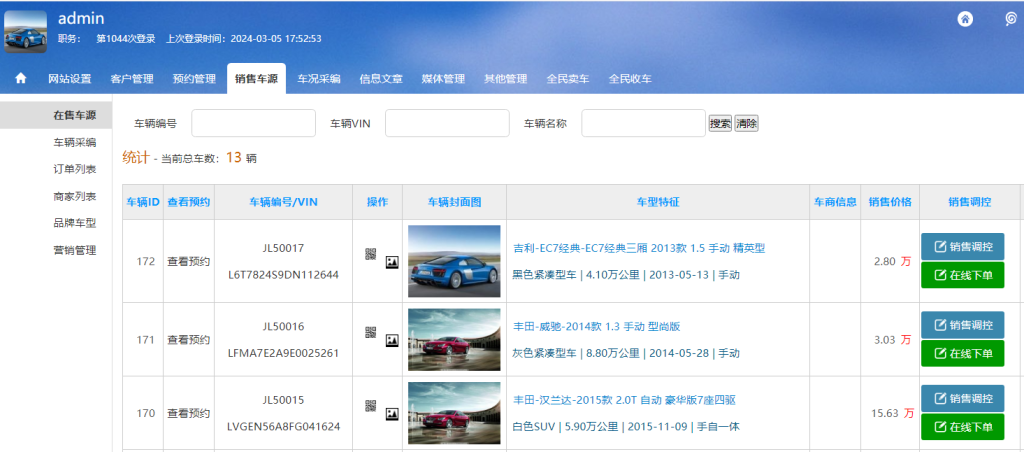Click the price 2.80 万
Screen dimensions: 1024x452
893,261
